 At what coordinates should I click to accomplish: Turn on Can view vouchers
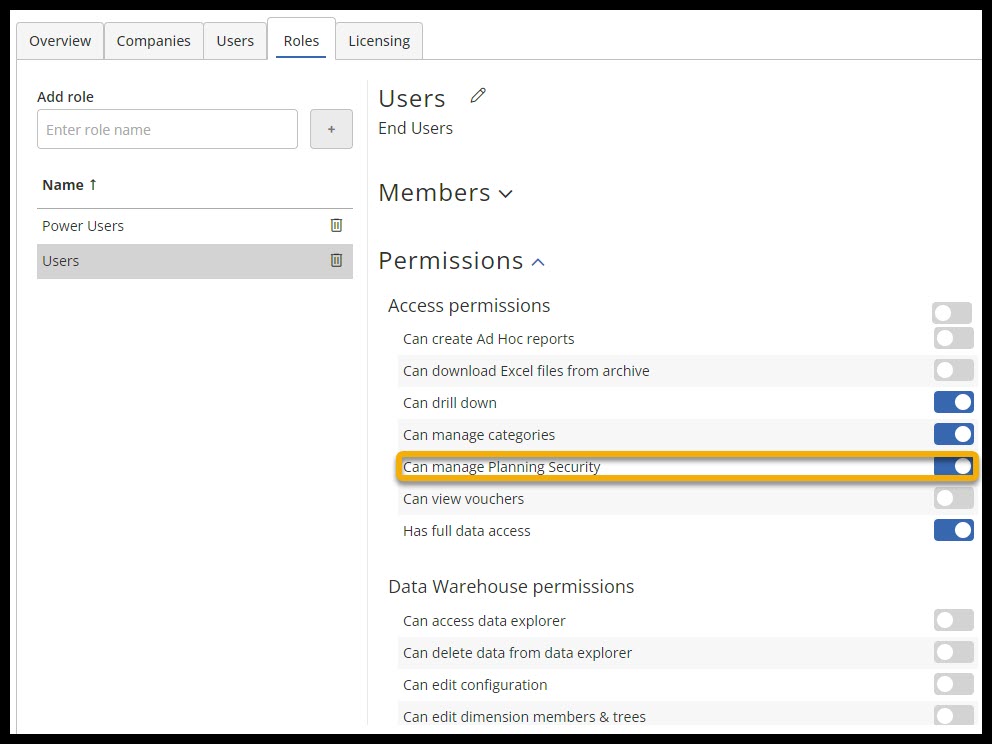953,499
